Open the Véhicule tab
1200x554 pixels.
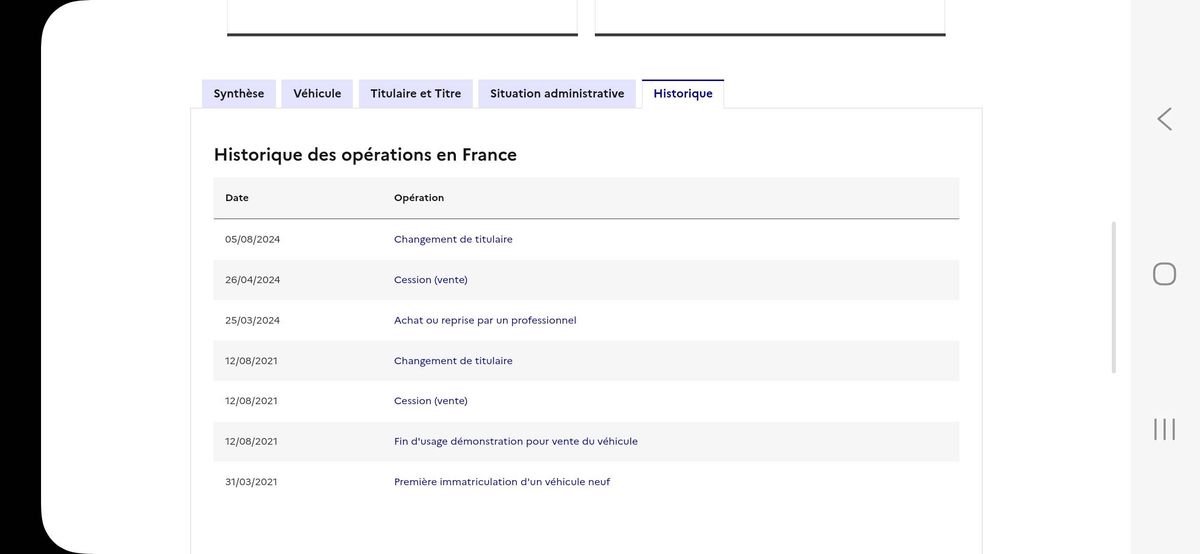pos(317,94)
